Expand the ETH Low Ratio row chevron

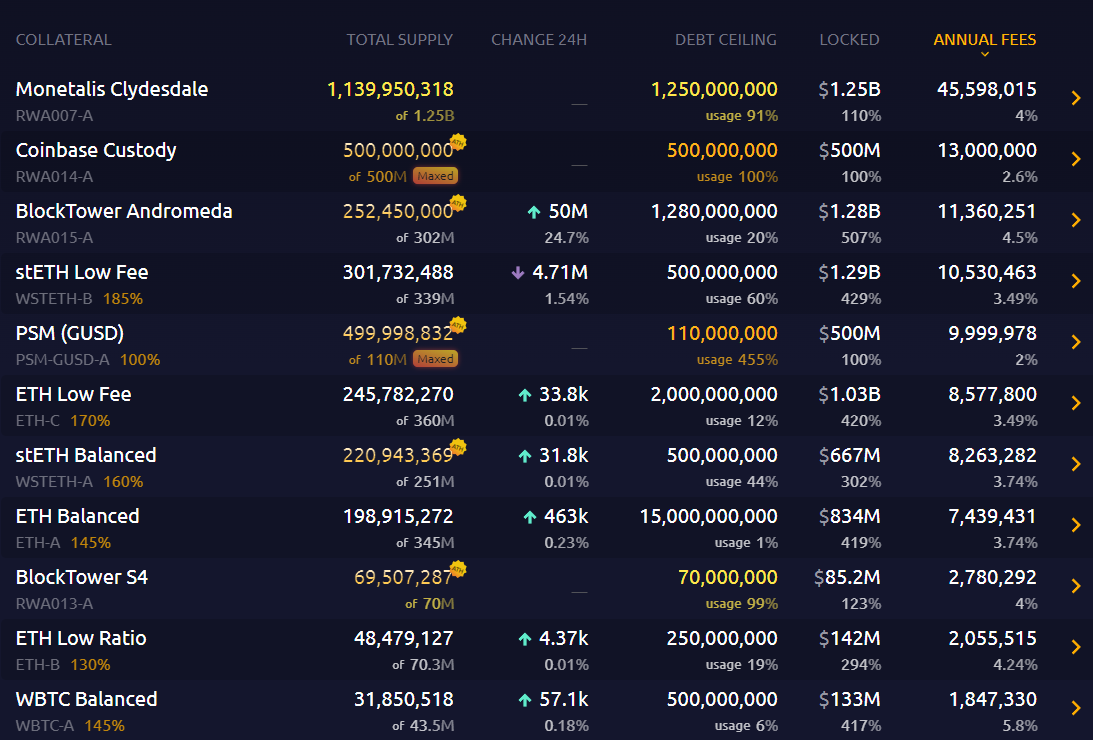1076,647
